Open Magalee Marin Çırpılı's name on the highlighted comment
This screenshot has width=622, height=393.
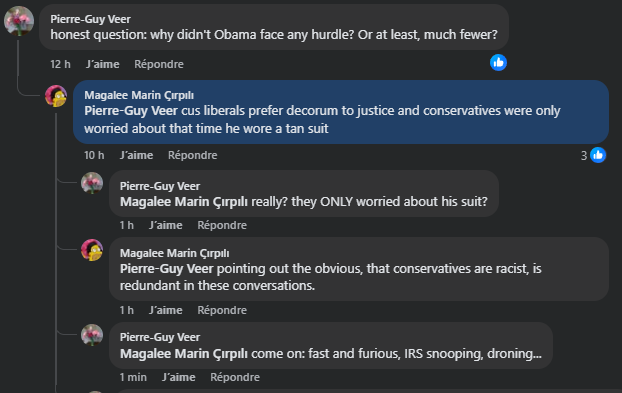tap(139, 95)
